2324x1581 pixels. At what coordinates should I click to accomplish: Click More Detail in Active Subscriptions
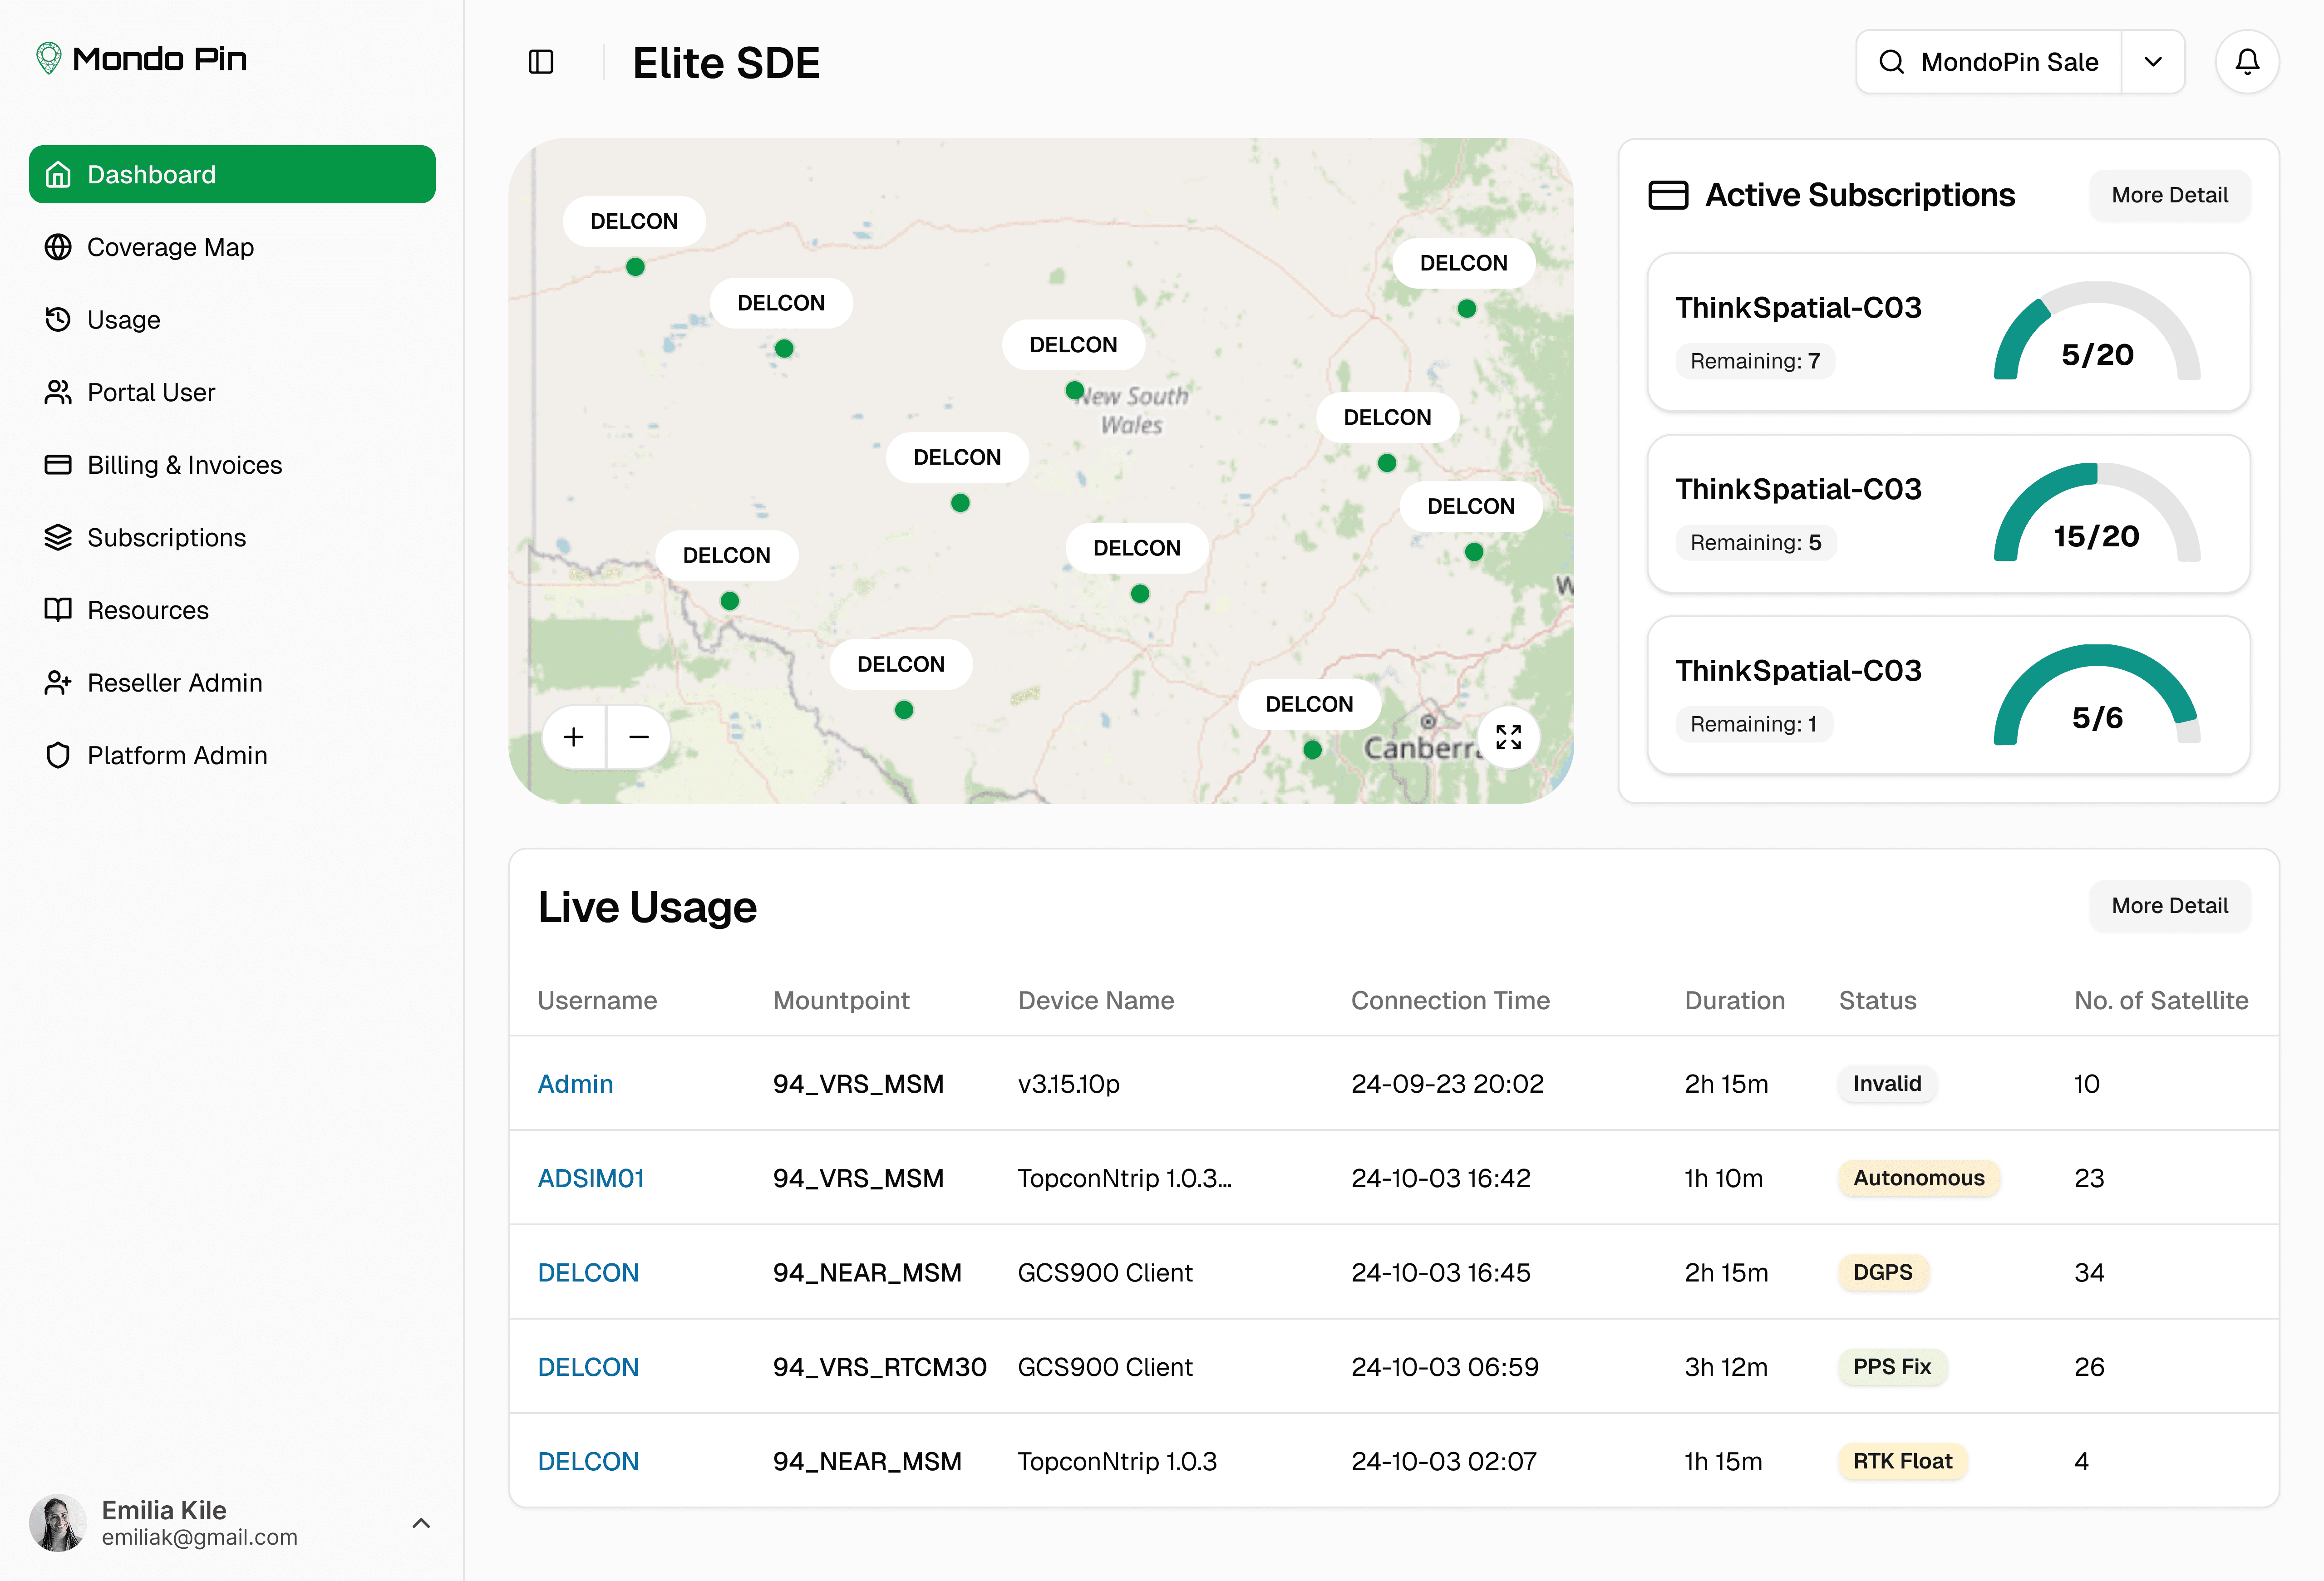[2169, 195]
